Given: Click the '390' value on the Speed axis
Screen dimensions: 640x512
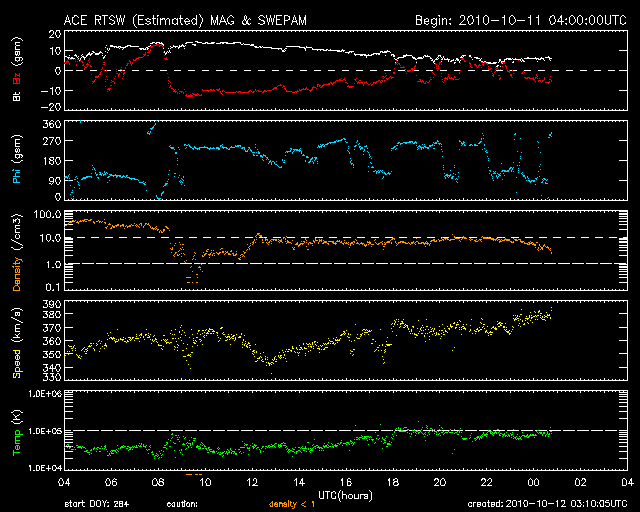Looking at the screenshot, I should [52, 304].
